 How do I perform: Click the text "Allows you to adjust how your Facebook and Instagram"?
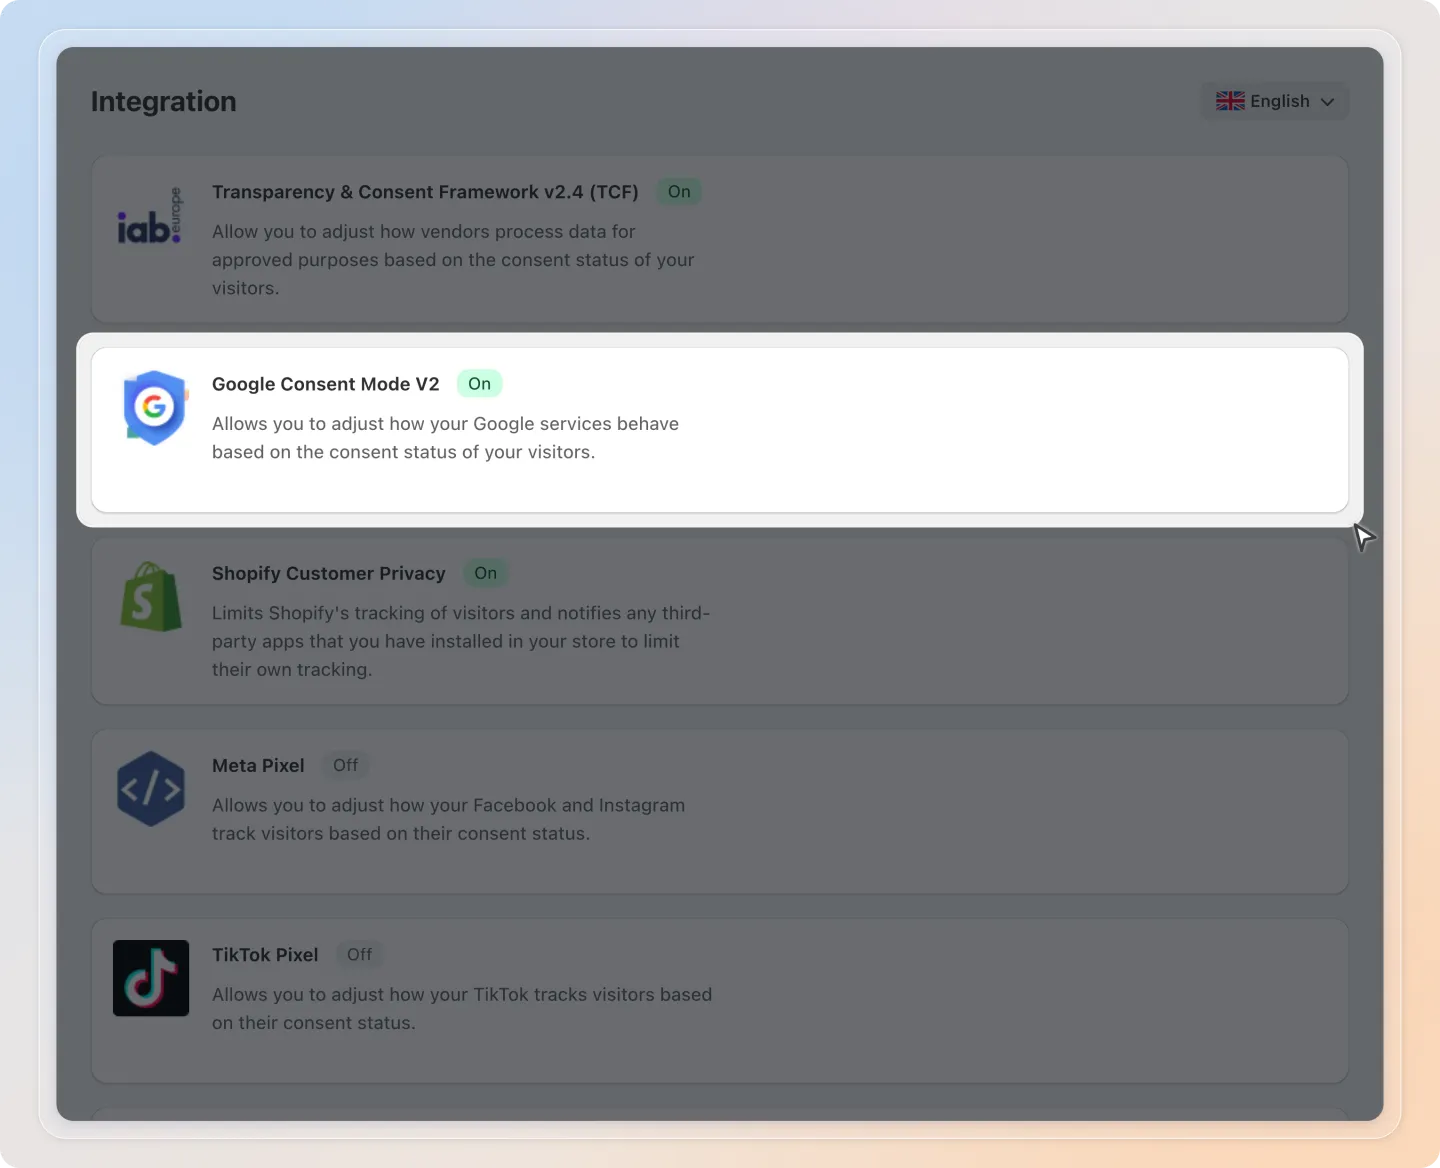448,805
